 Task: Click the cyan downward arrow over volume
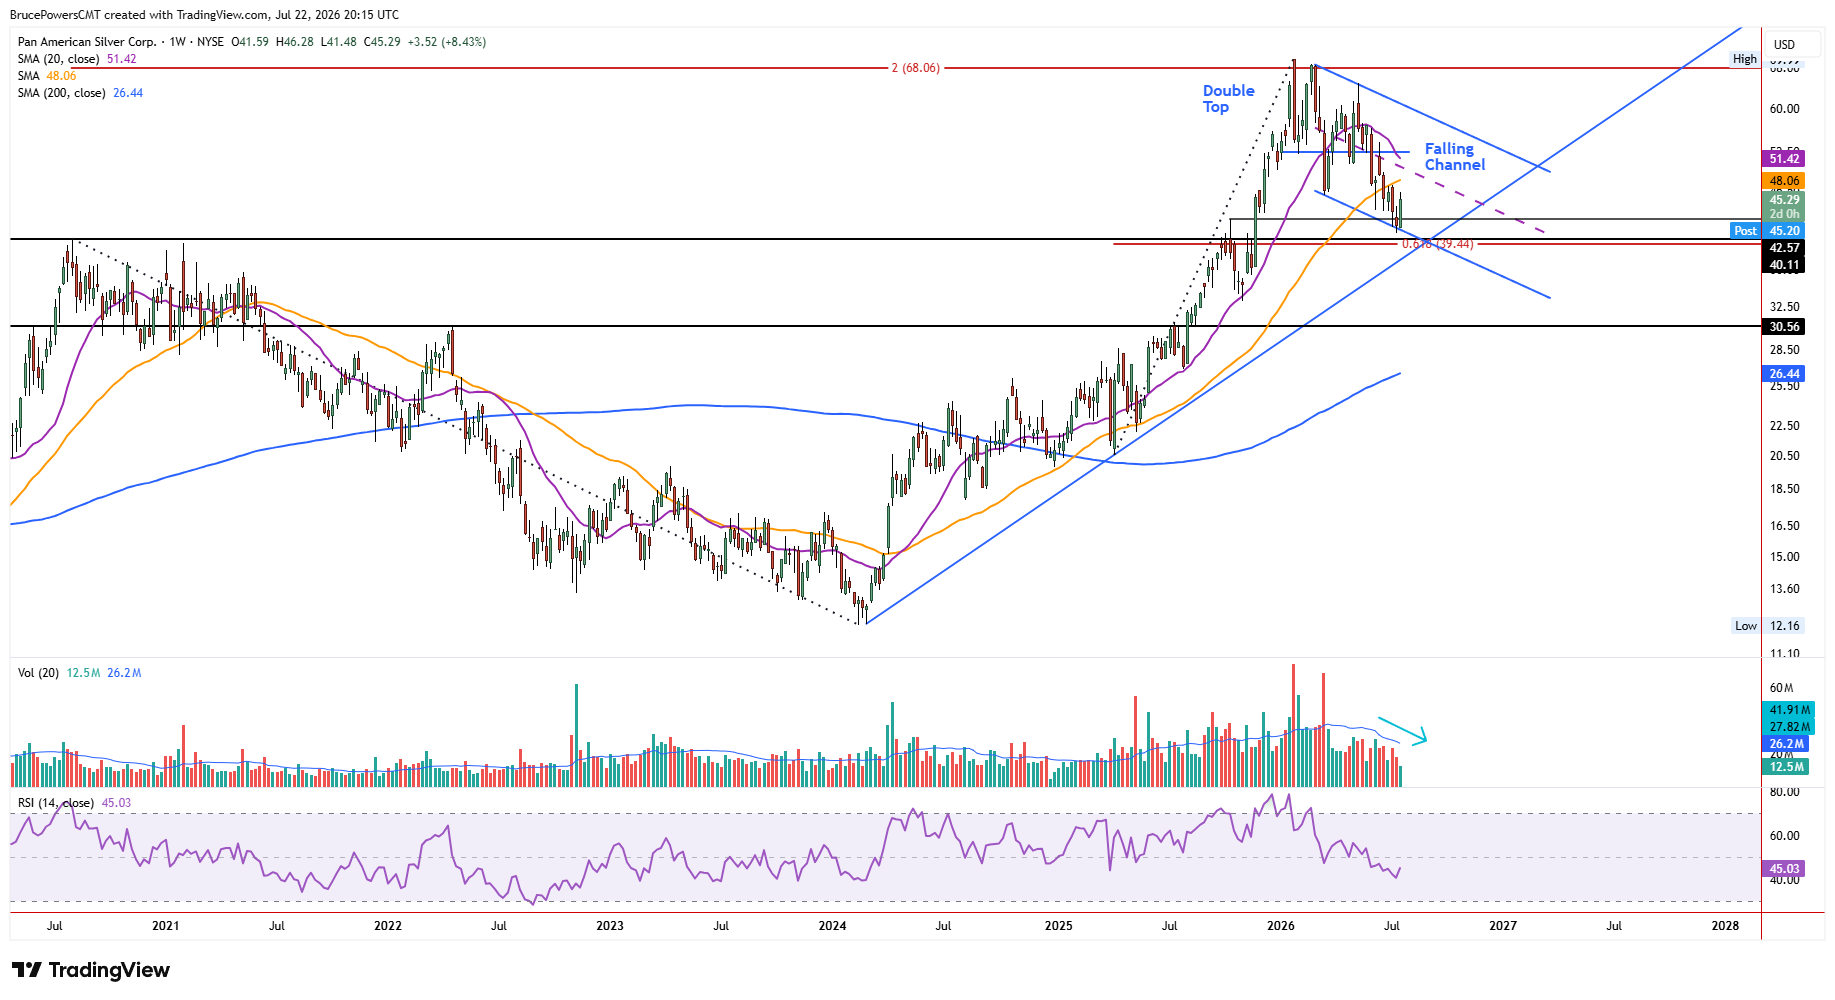[1402, 731]
